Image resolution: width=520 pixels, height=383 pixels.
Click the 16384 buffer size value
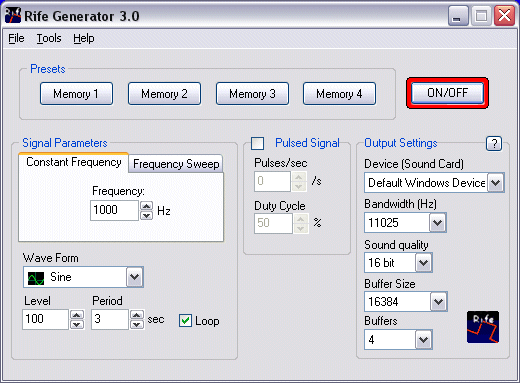(383, 302)
